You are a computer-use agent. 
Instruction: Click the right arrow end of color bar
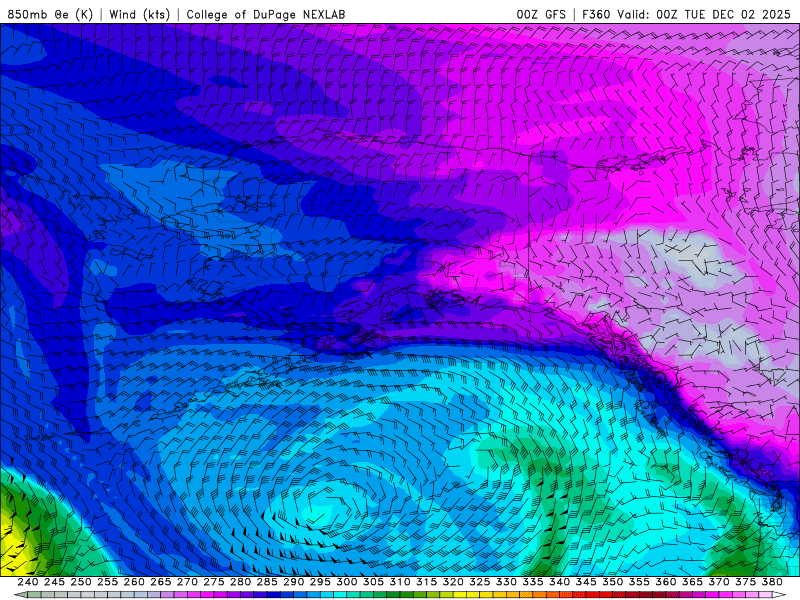(780, 595)
